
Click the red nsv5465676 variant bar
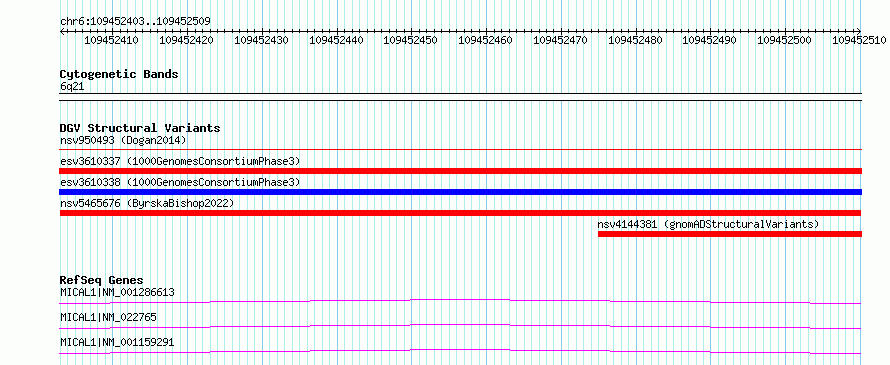click(x=461, y=213)
